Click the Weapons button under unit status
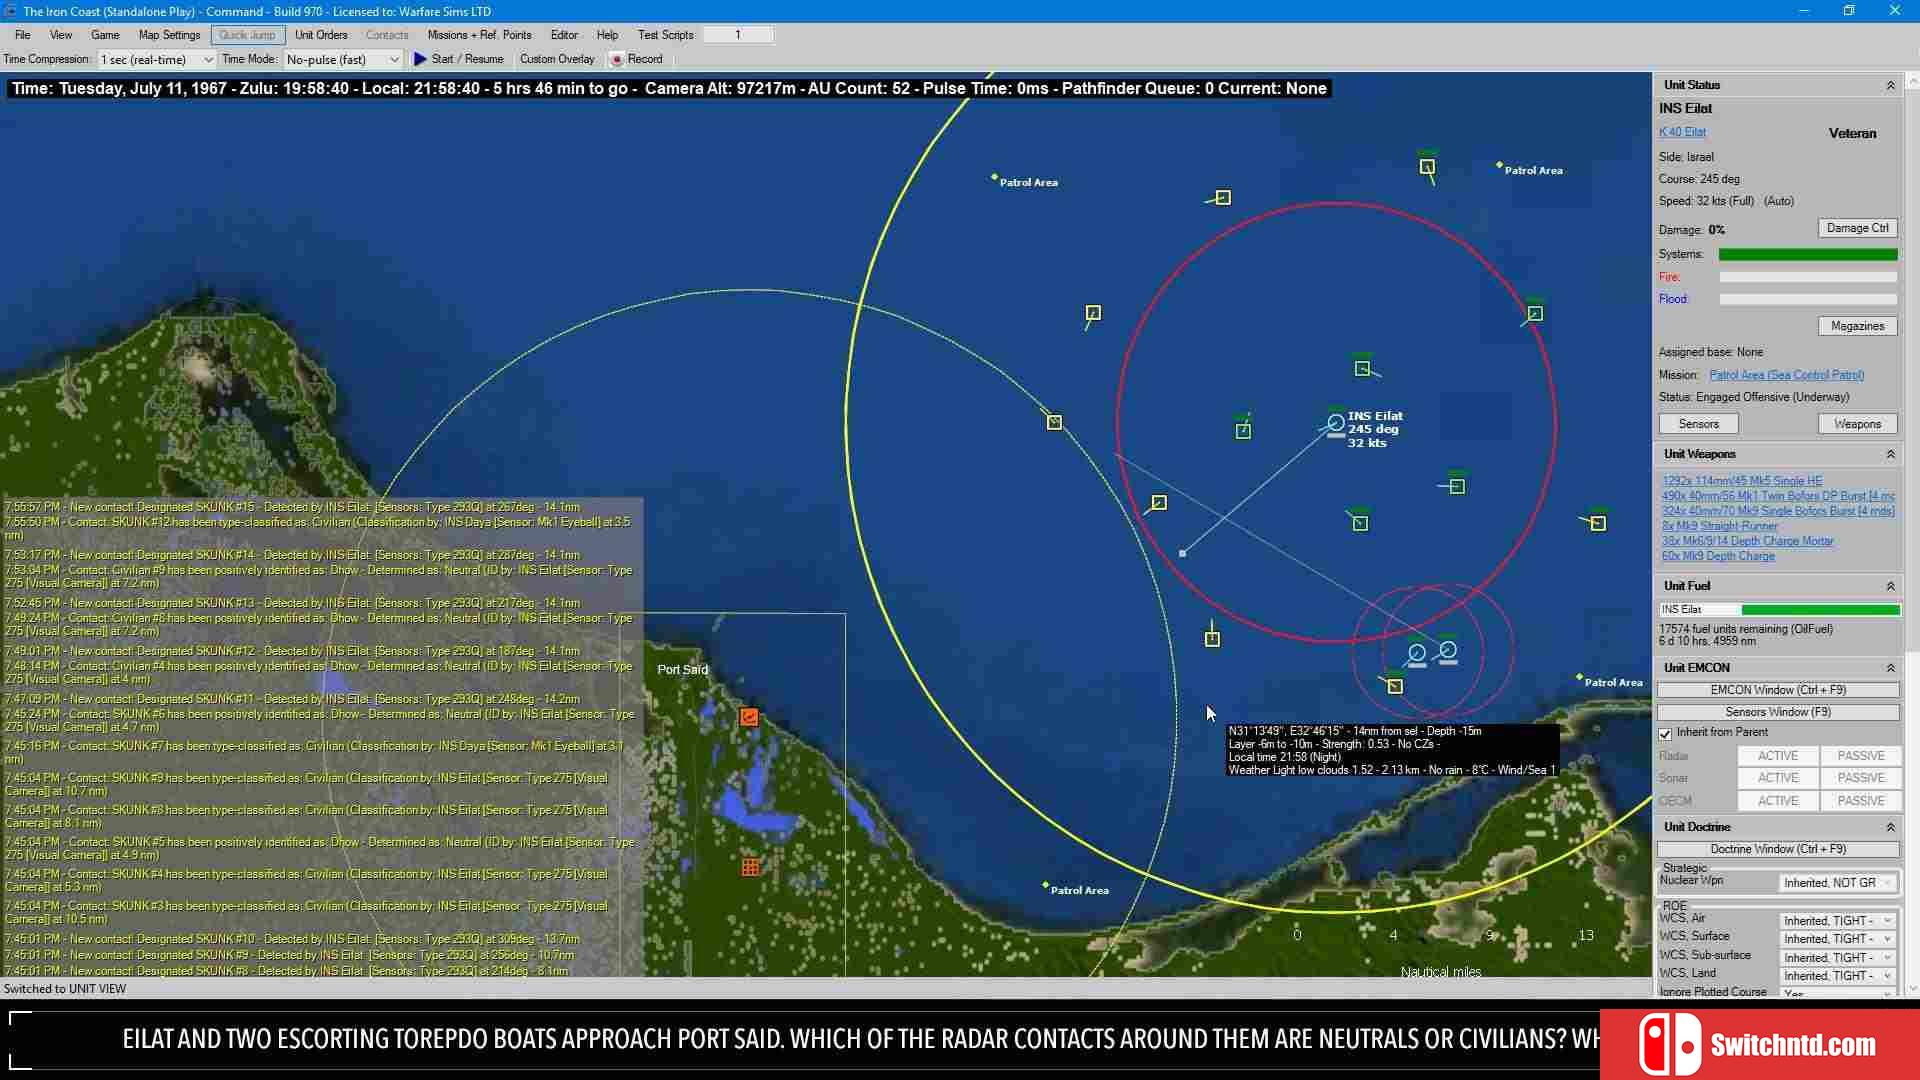This screenshot has height=1080, width=1920. point(1857,424)
